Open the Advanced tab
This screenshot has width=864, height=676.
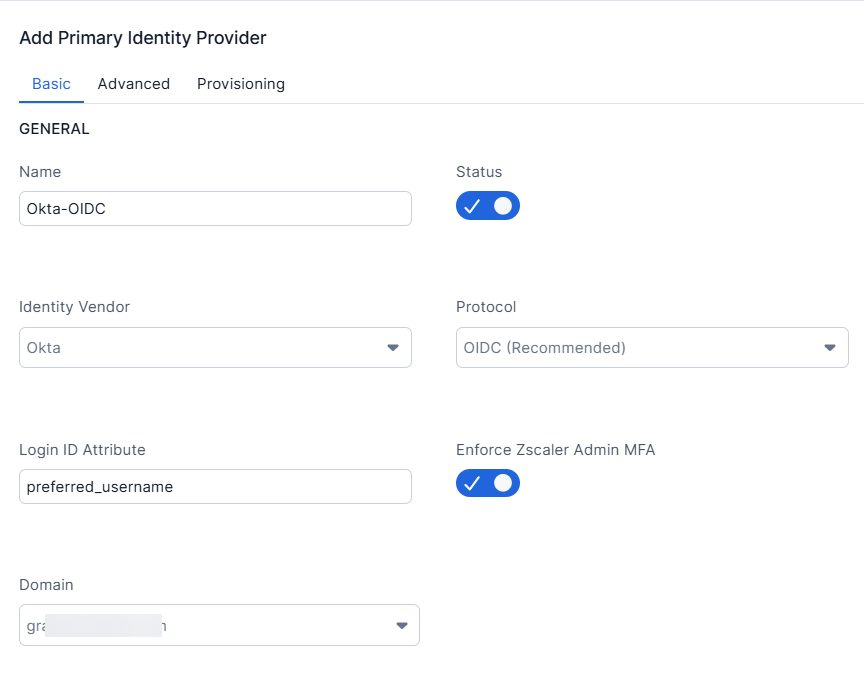[x=134, y=84]
